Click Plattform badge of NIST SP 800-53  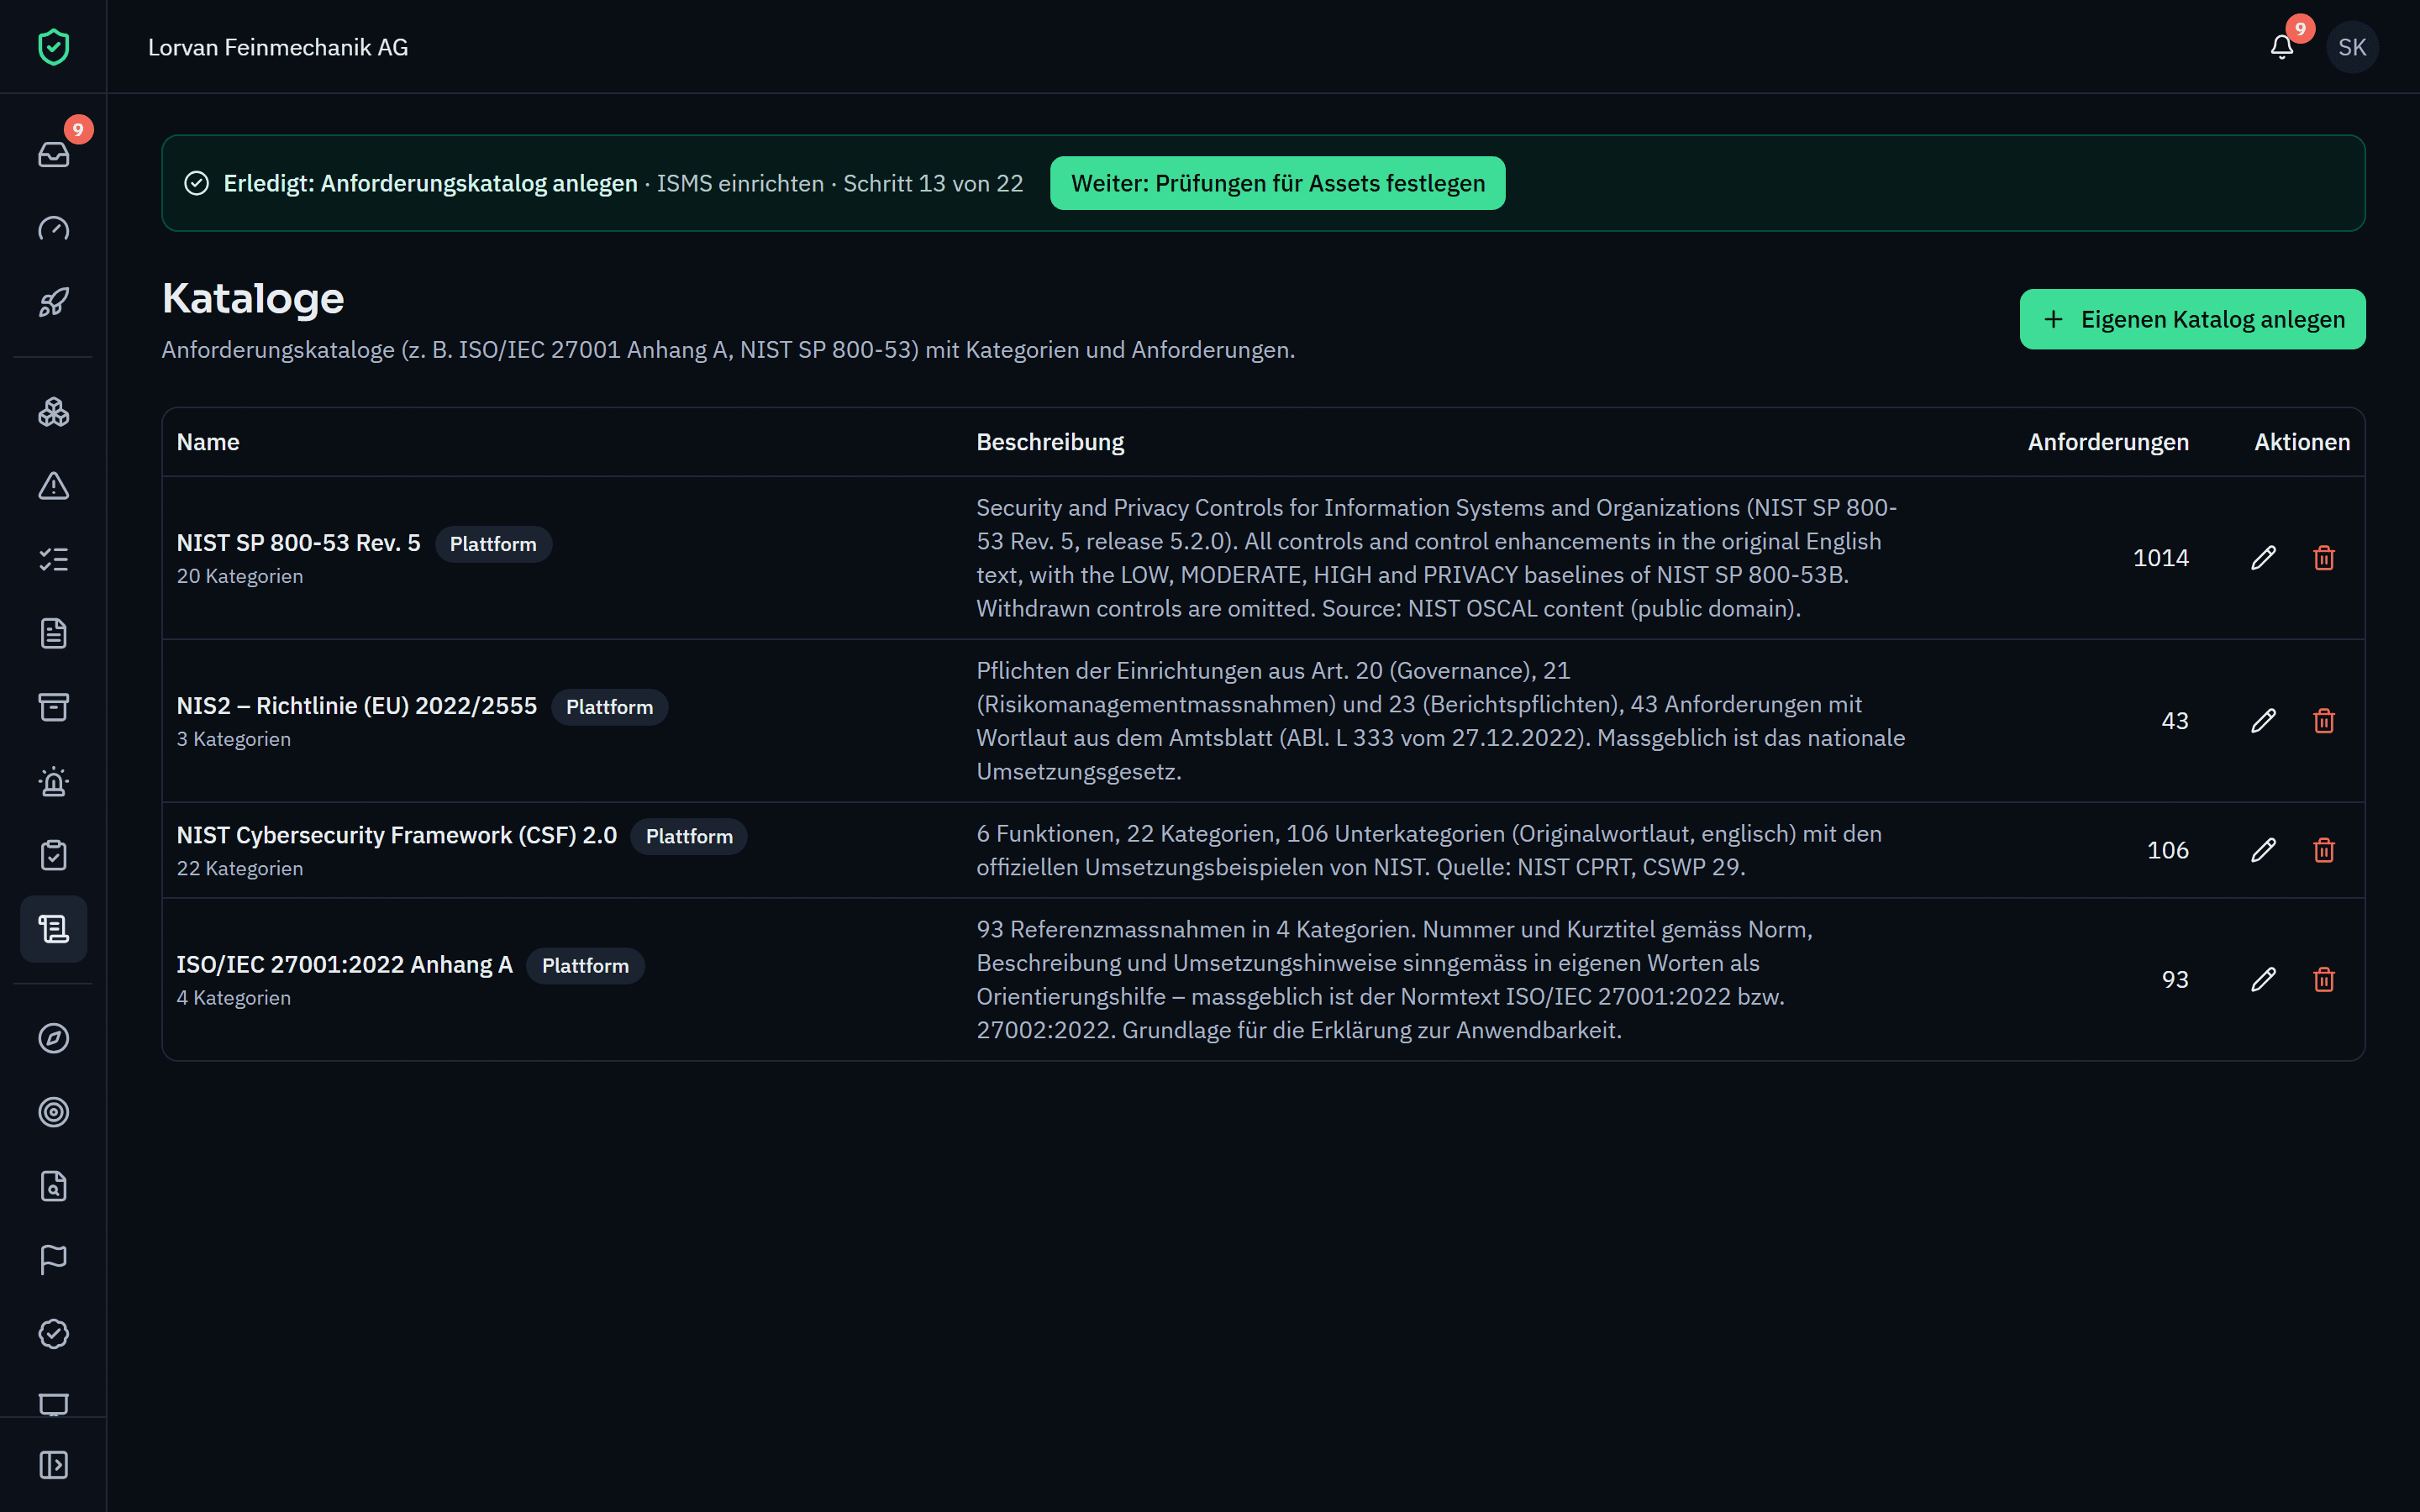tap(493, 544)
